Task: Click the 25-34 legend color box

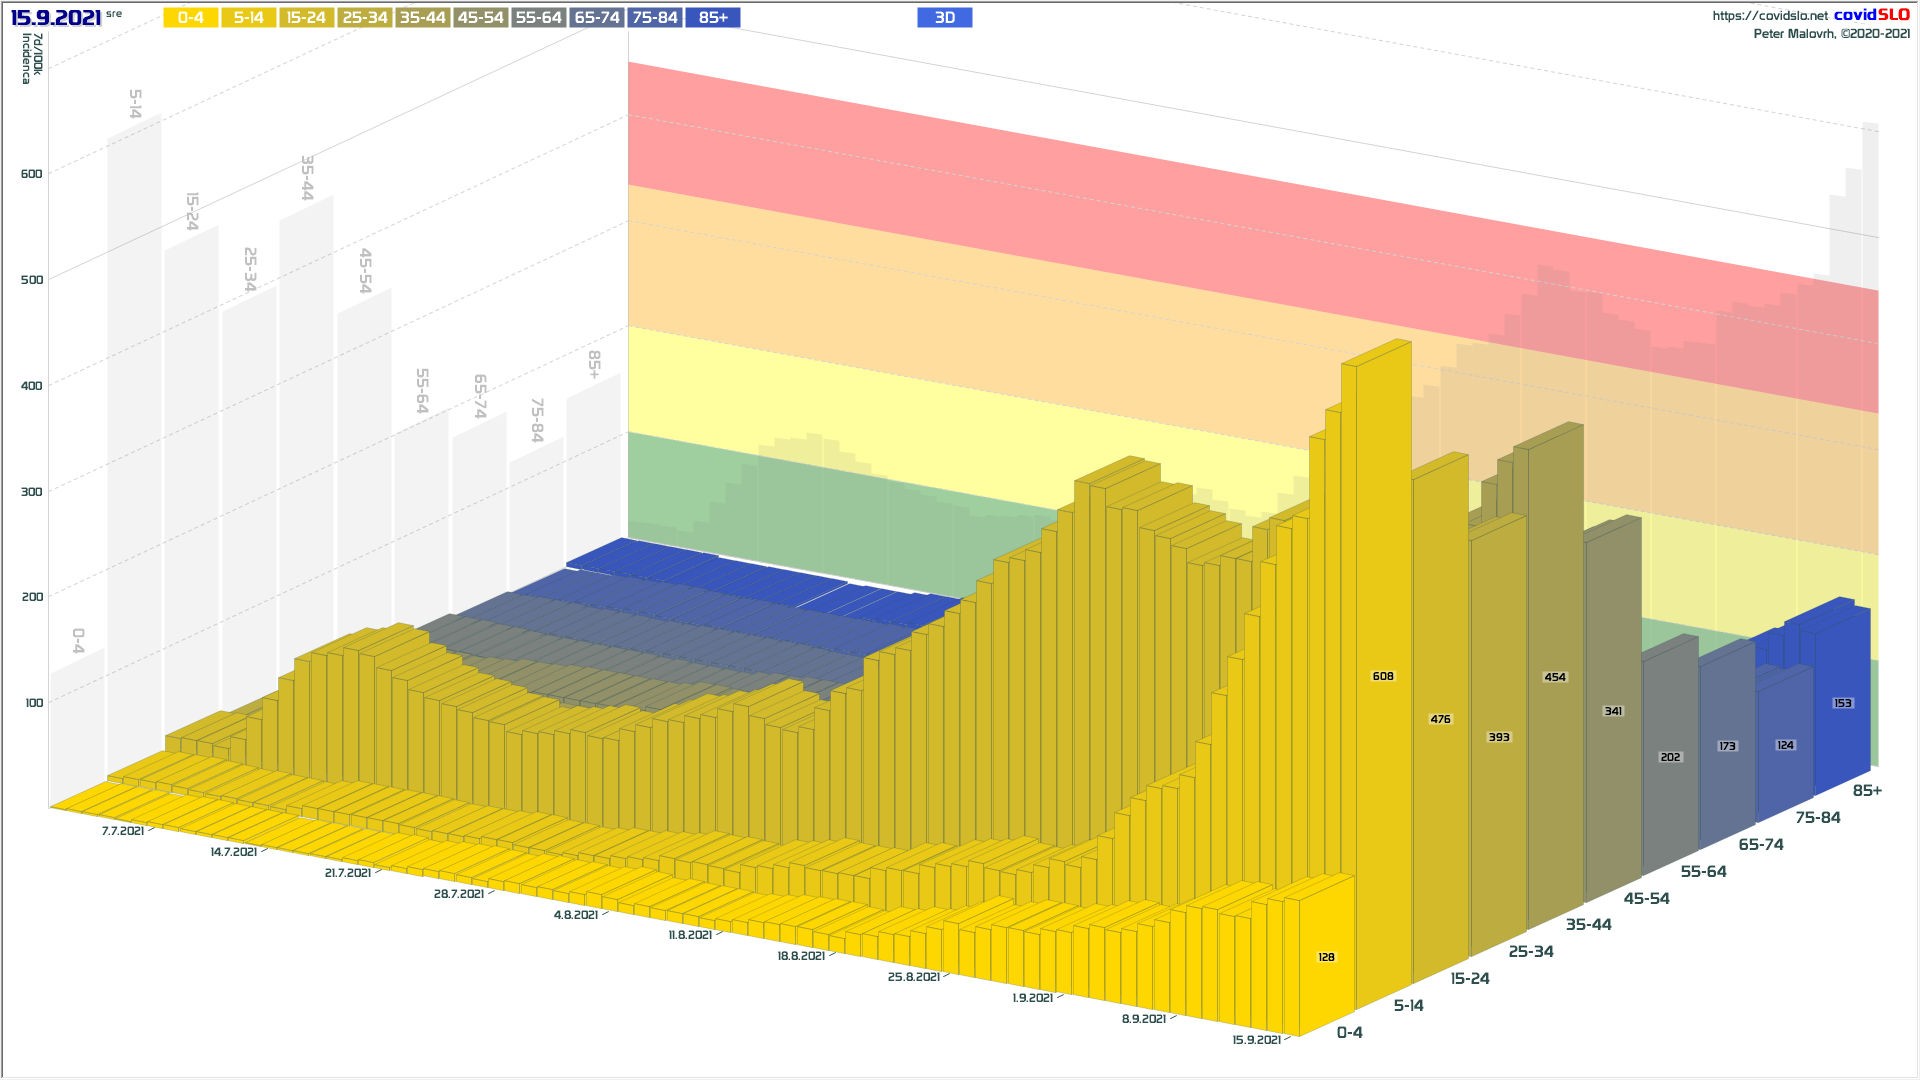Action: pos(364,18)
